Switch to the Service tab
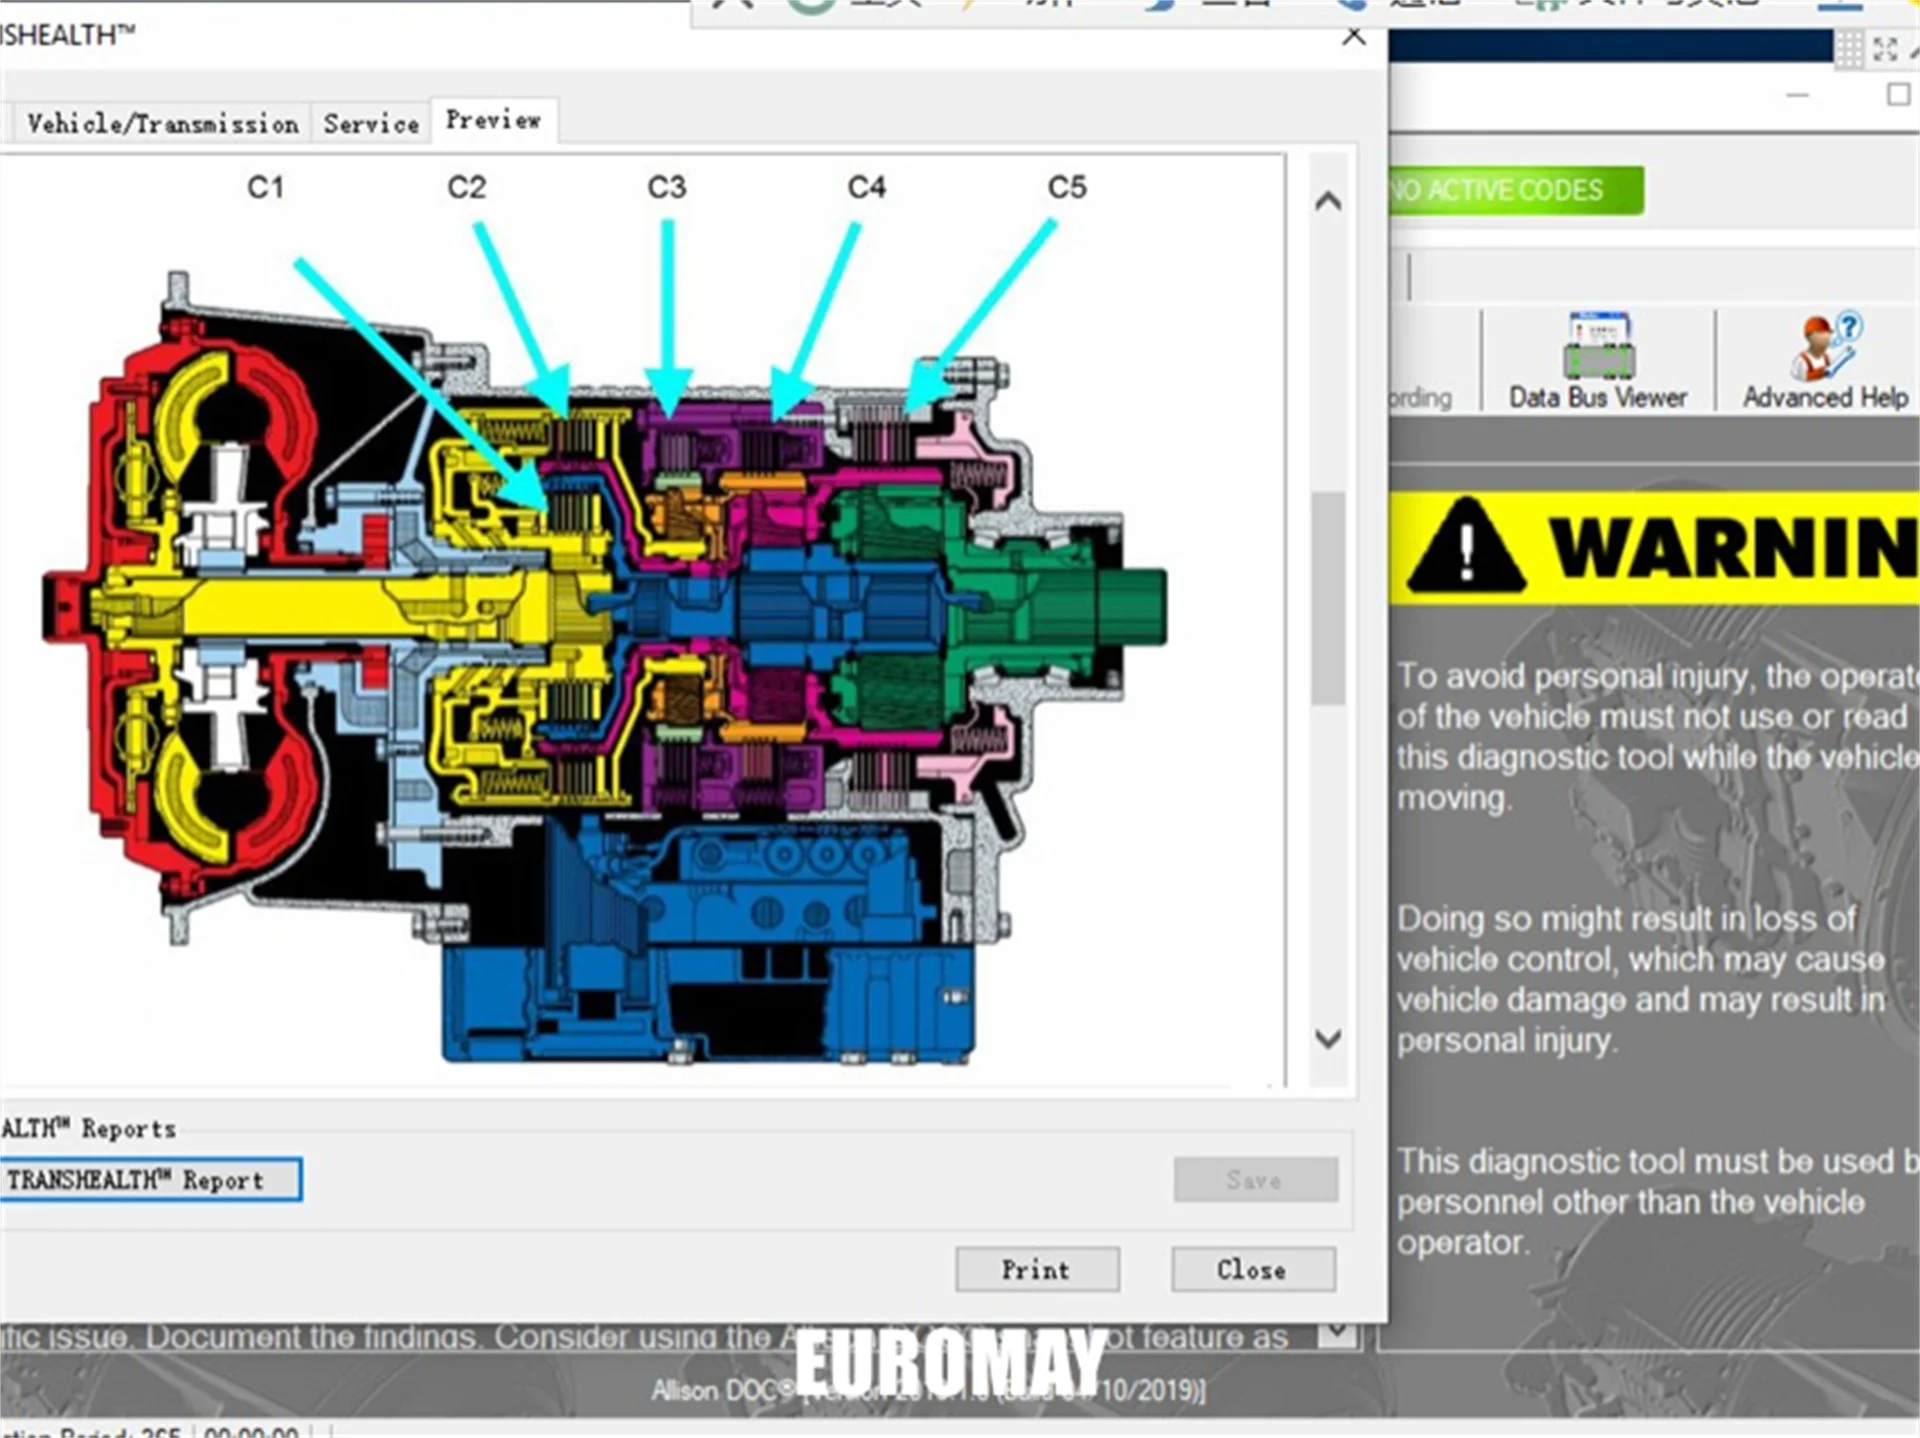Screen dimensions: 1920x1438 (x=371, y=124)
